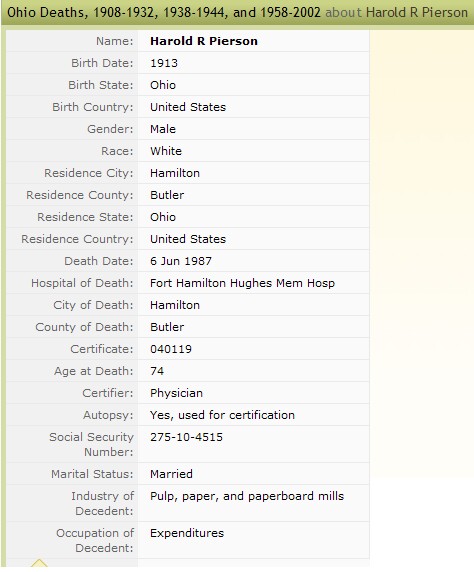This screenshot has width=474, height=572.
Task: Click the Marital Status value Married
Action: (x=171, y=474)
